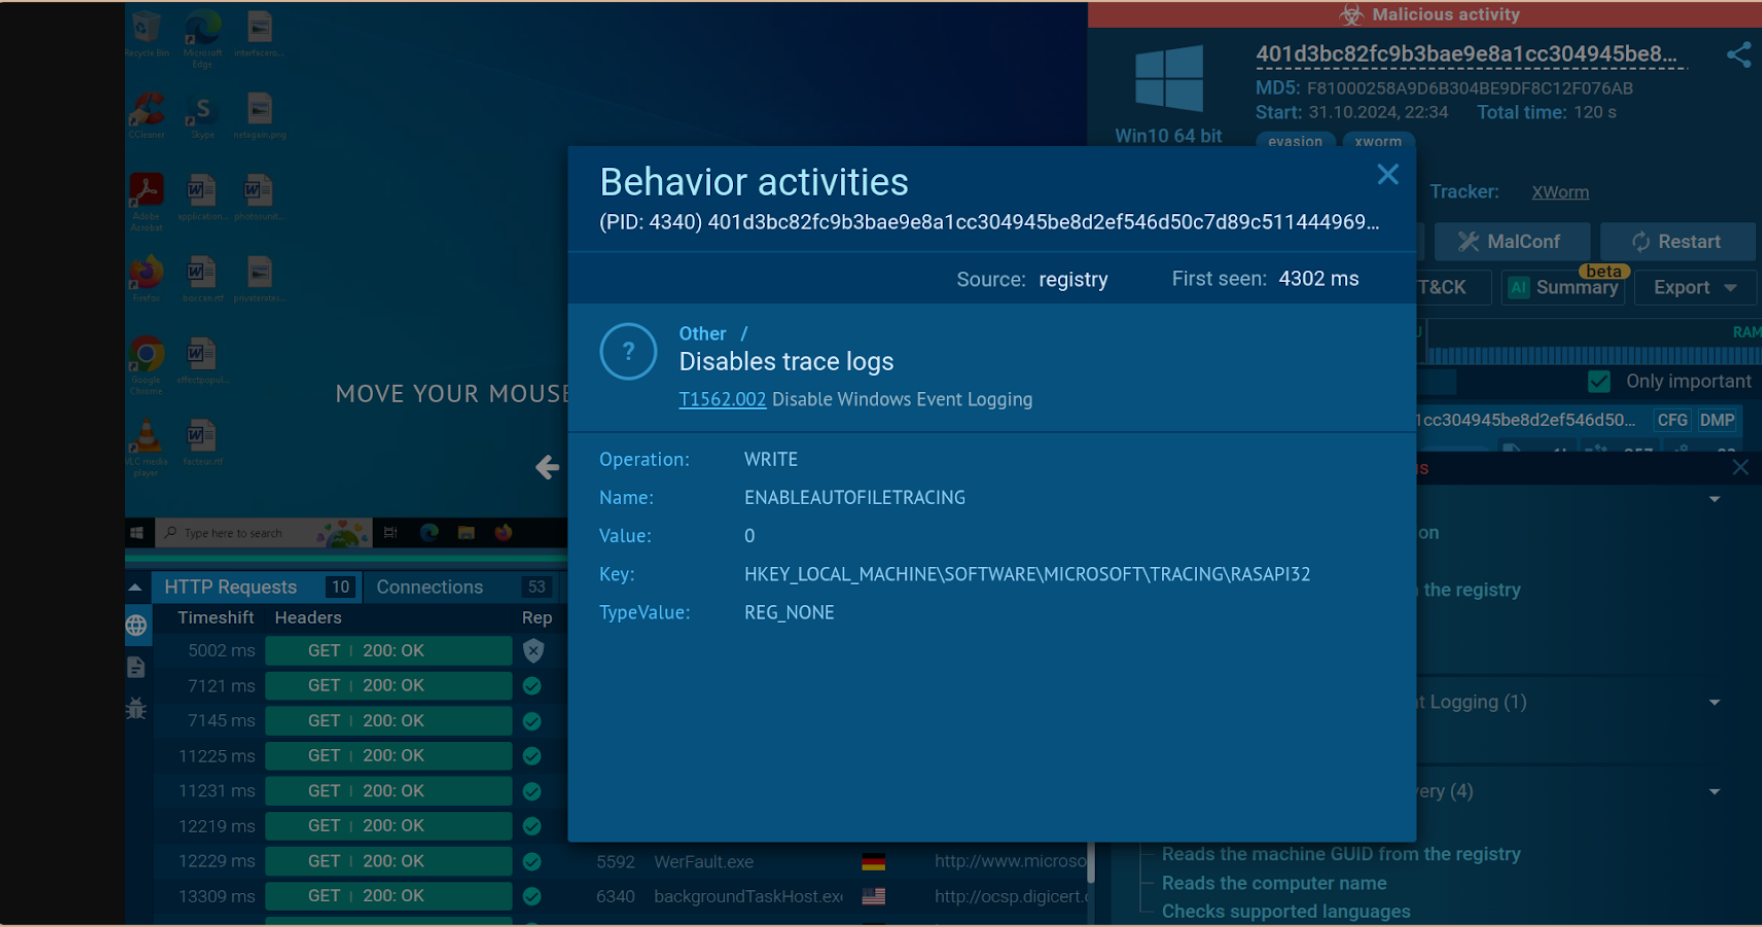Close the Behavior activities dialog

click(1387, 175)
